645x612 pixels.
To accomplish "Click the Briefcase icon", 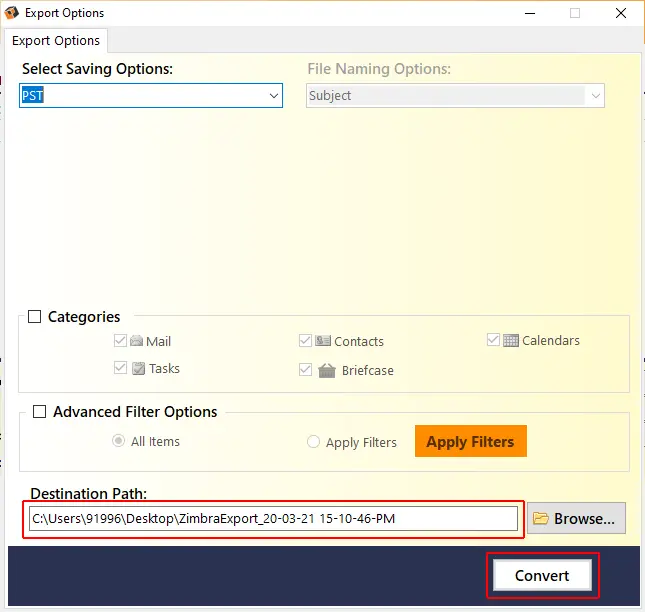I will [x=326, y=370].
